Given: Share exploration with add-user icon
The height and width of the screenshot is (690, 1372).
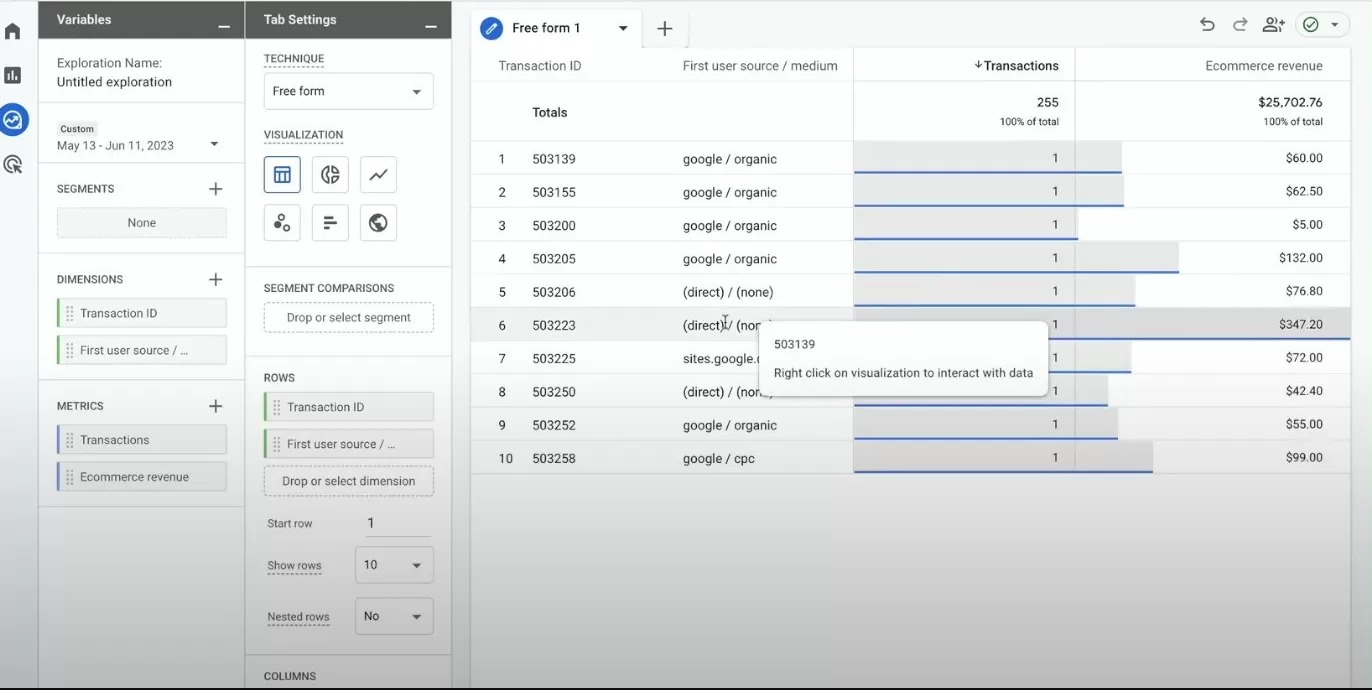Looking at the screenshot, I should [1273, 25].
